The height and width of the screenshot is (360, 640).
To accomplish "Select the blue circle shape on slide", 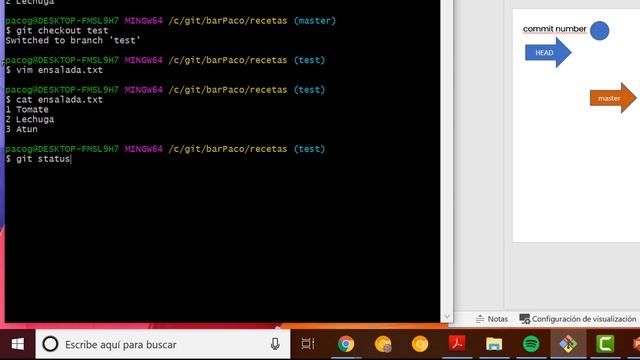I will click(x=599, y=31).
